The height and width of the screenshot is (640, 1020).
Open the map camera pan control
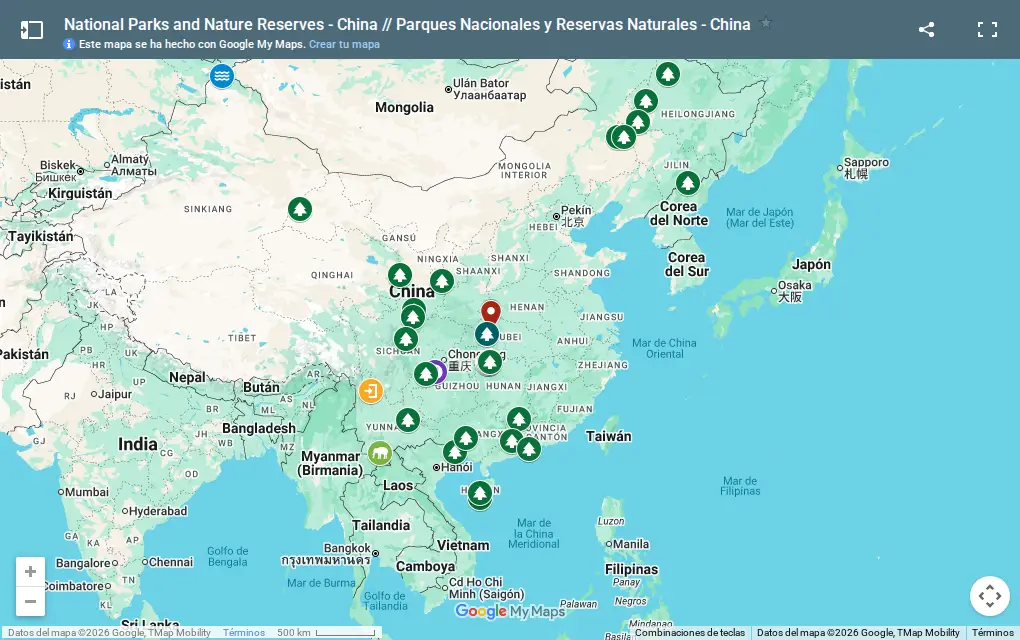[x=989, y=596]
